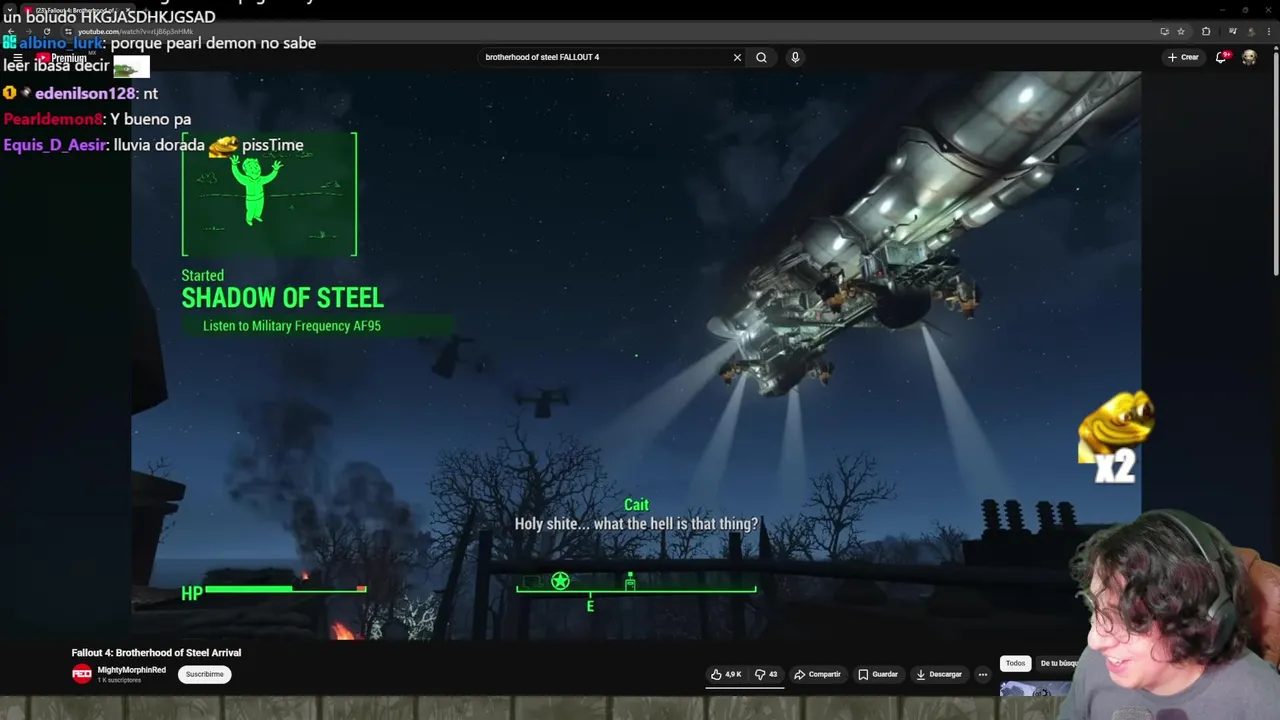Select the De tu búsqueda chip
1280x720 pixels.
pyautogui.click(x=1058, y=663)
